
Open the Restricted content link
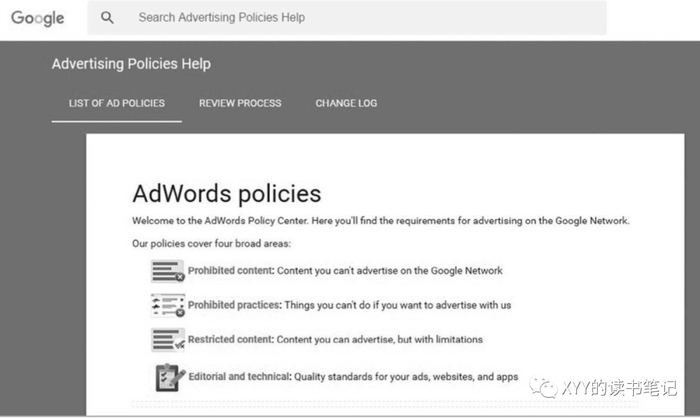[231, 340]
